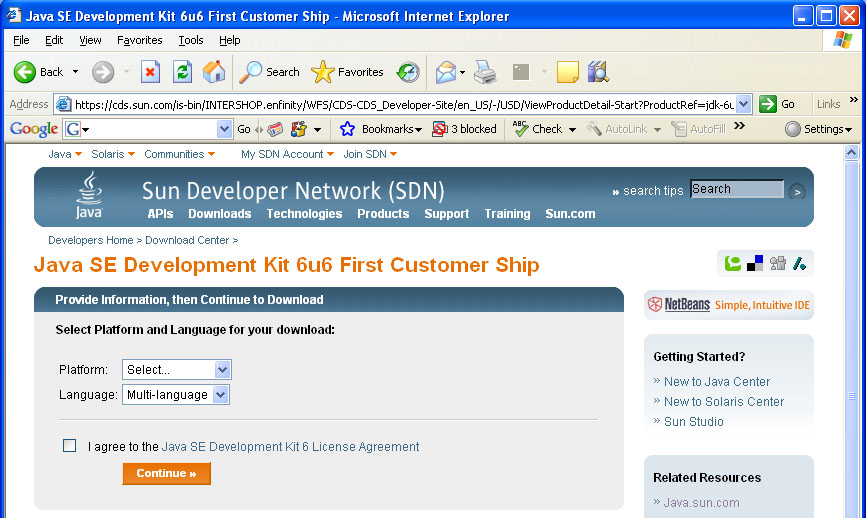Open the History clock icon
The image size is (866, 518).
(x=408, y=72)
